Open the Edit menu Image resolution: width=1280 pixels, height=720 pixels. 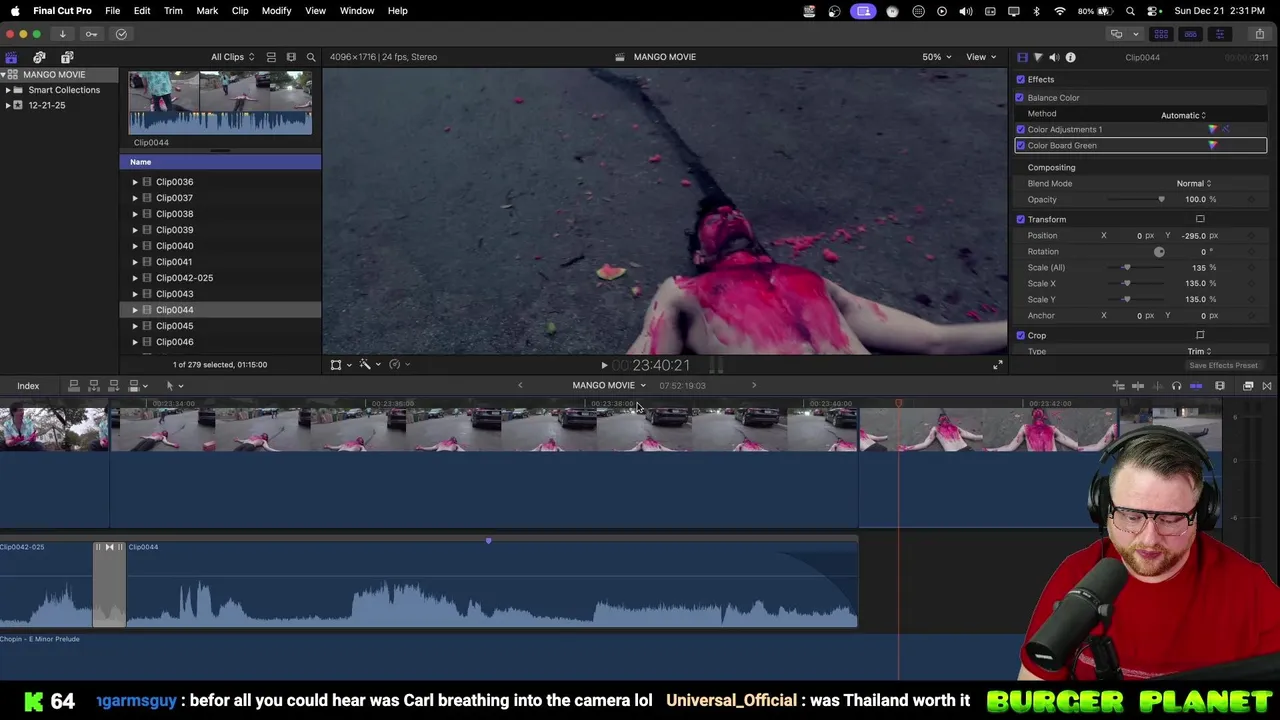coord(142,11)
